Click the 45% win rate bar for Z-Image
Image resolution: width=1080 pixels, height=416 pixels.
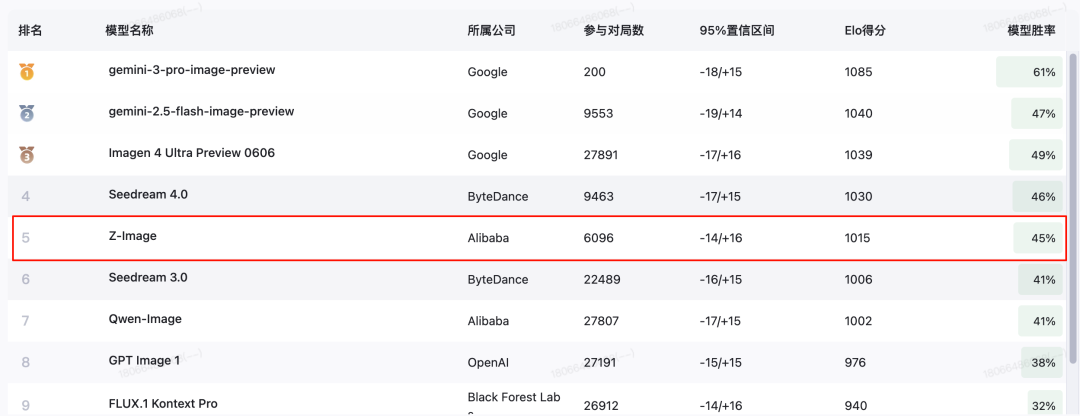pos(1038,238)
